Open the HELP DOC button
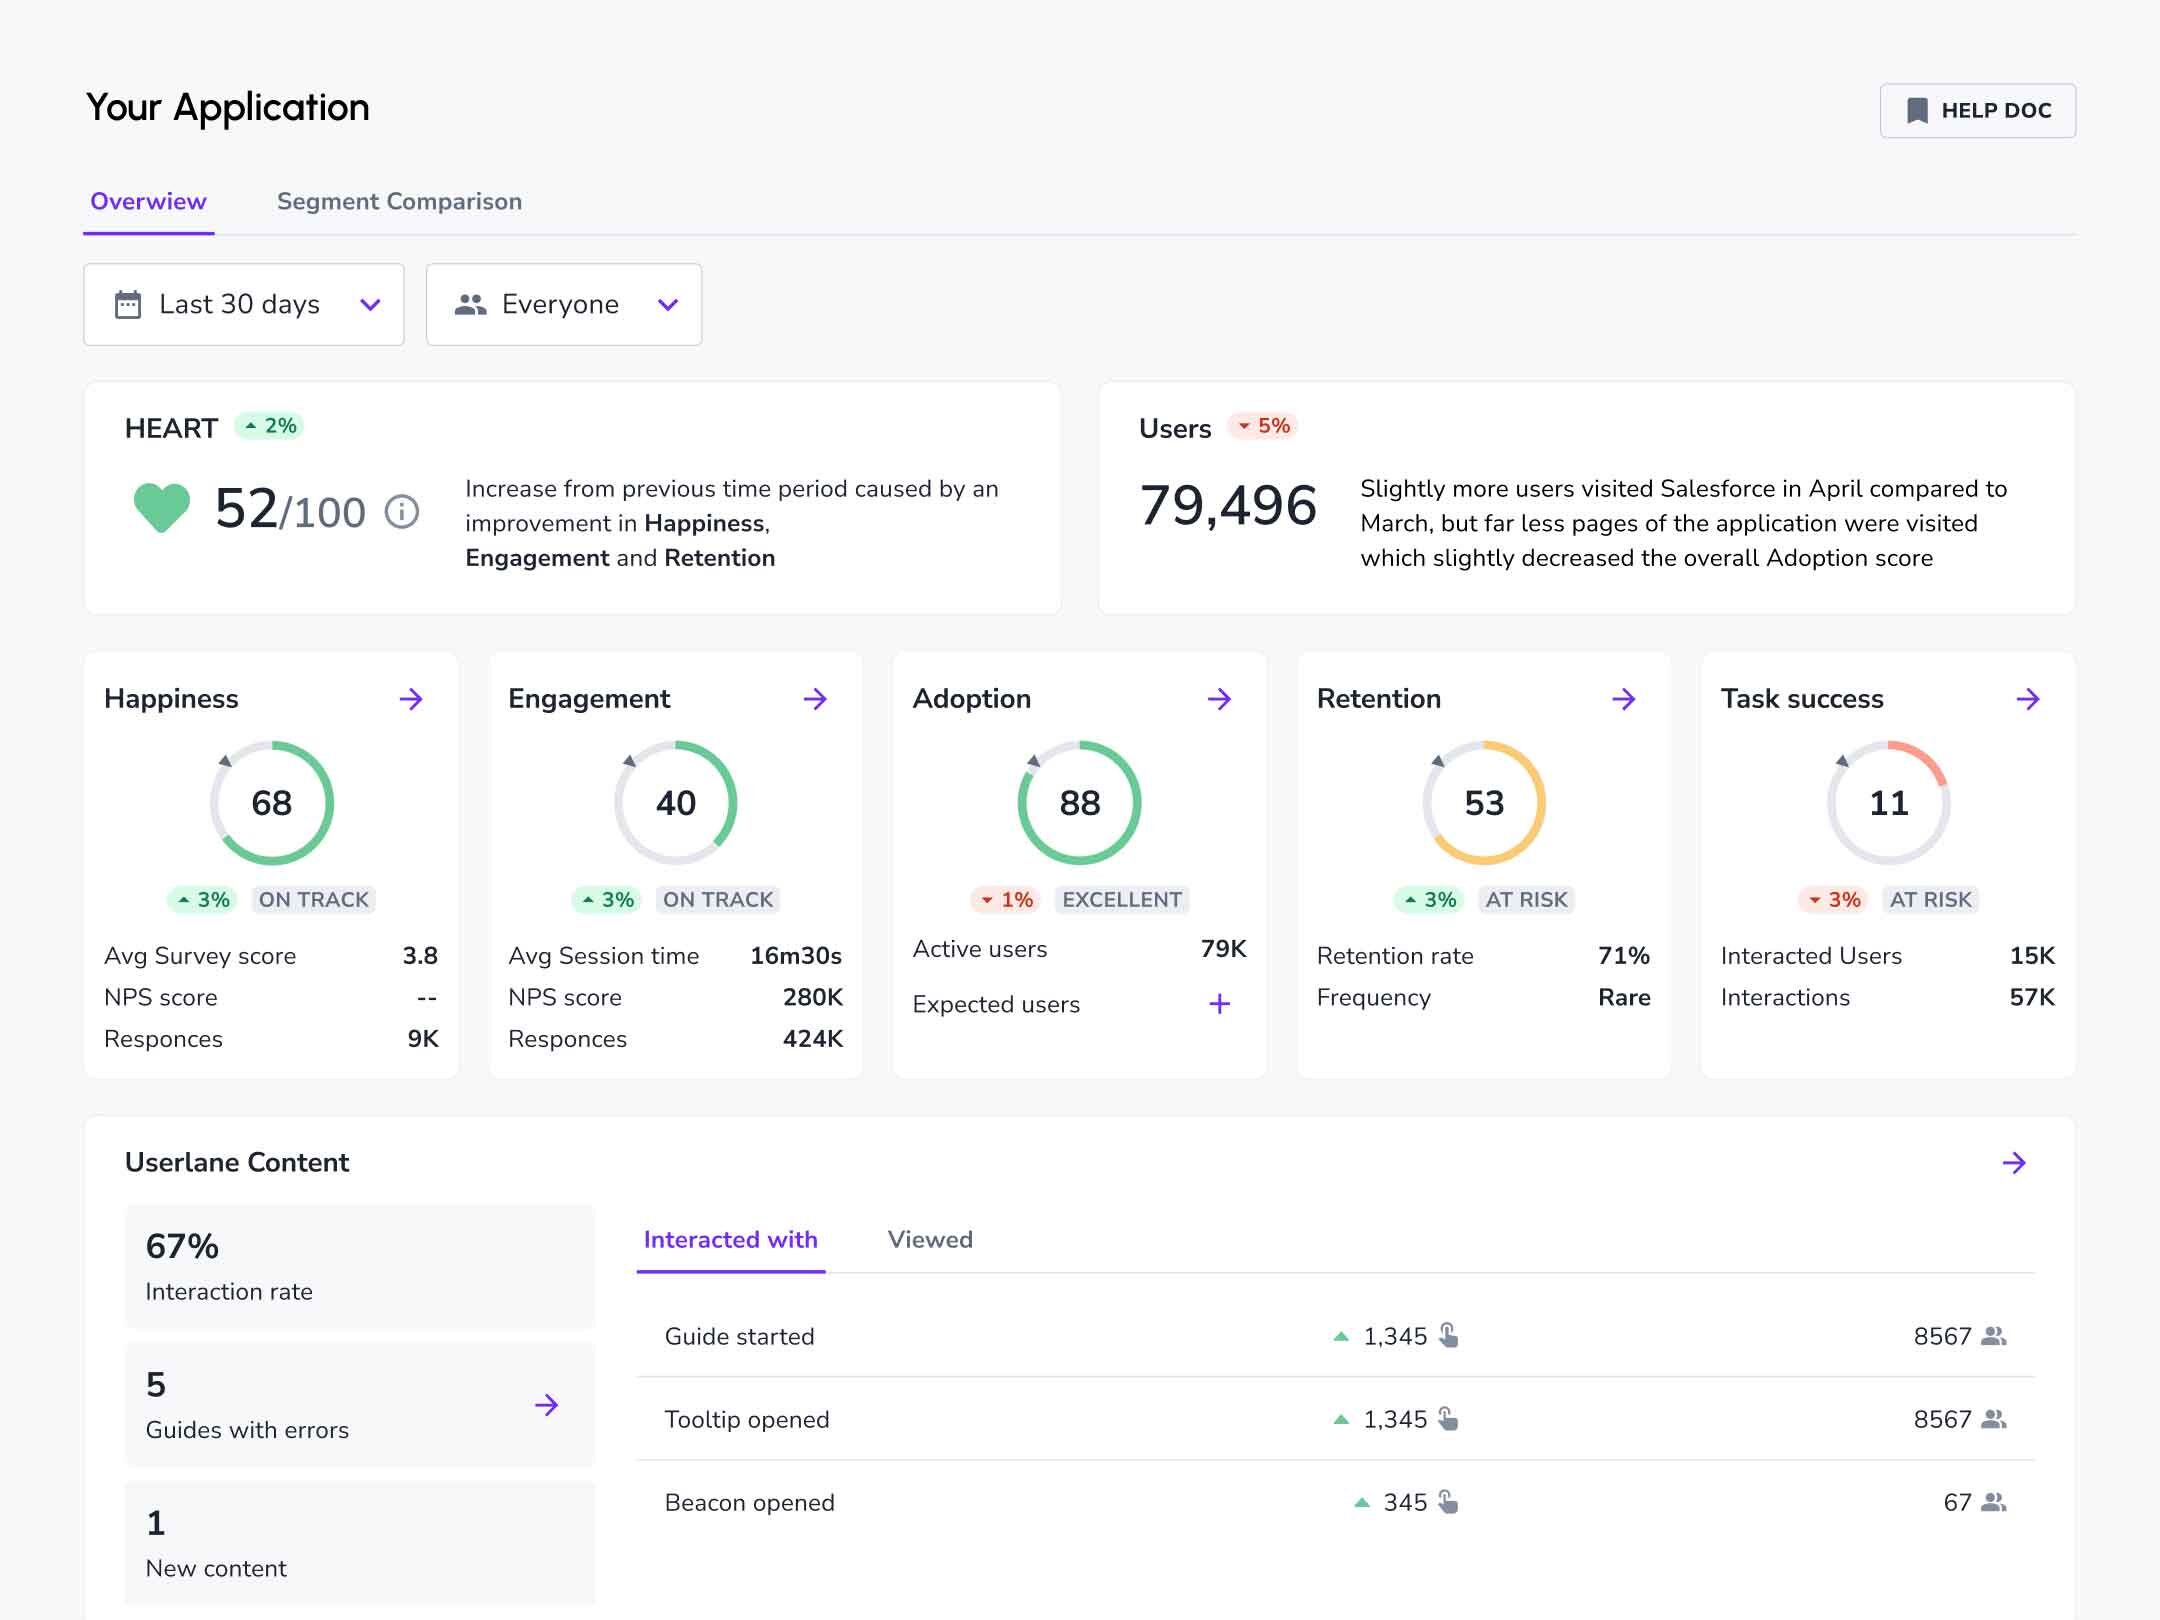This screenshot has height=1620, width=2160. point(1977,111)
